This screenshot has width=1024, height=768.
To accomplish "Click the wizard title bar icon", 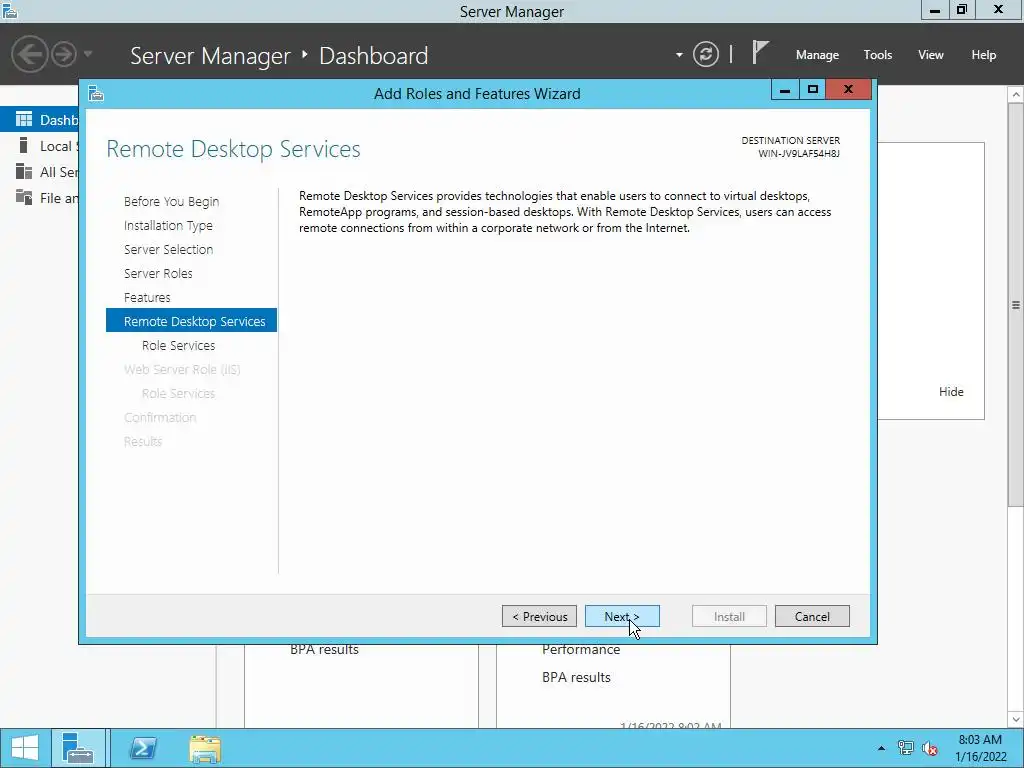I will 96,94.
